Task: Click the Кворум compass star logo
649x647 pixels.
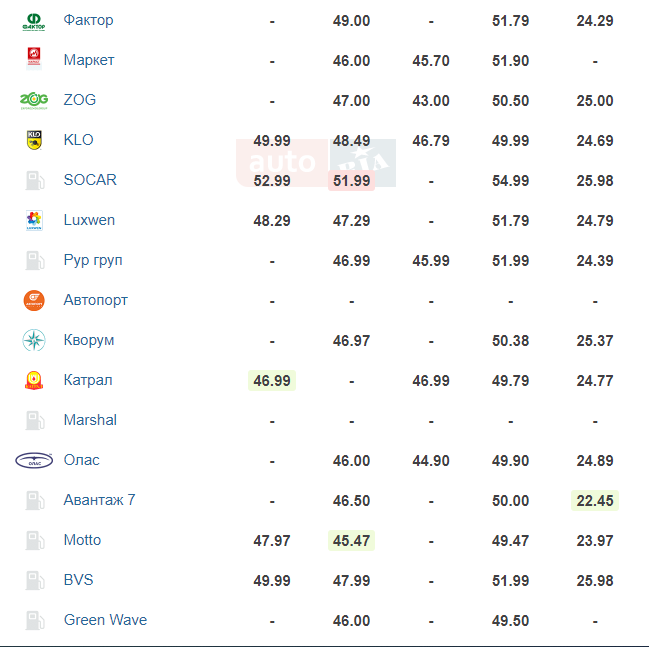Action: point(34,340)
